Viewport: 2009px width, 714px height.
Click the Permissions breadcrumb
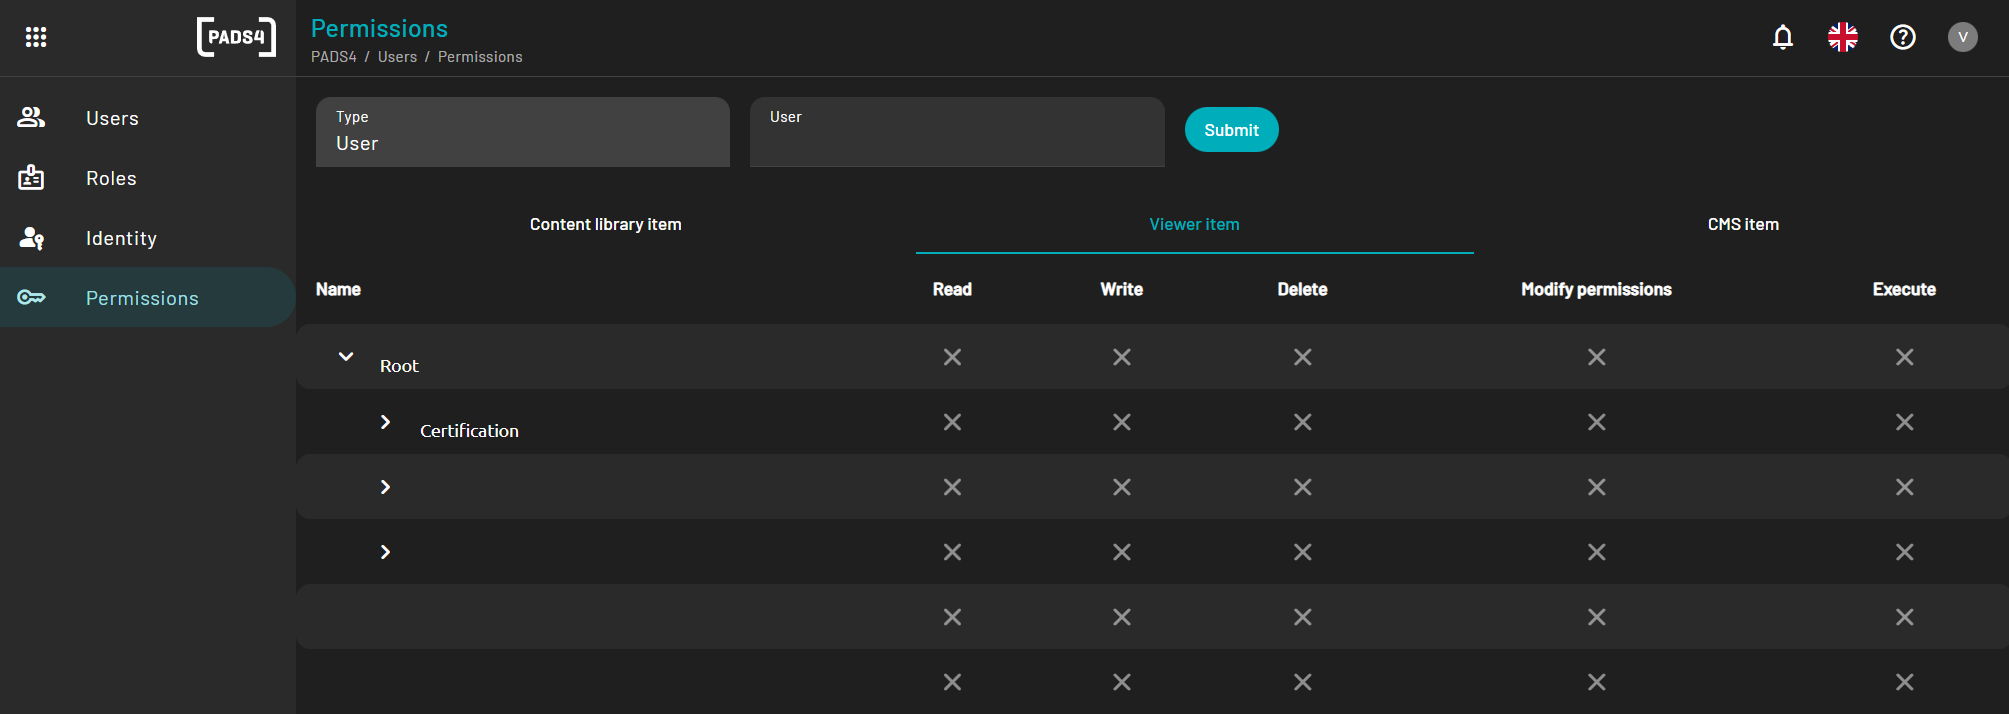(480, 57)
